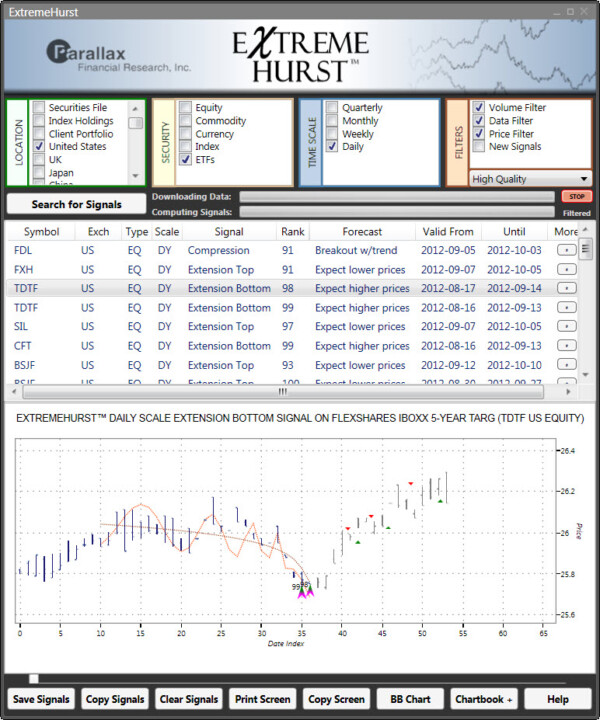Click 'Expect lower prices' in FXH row
This screenshot has height=720, width=600.
point(360,270)
